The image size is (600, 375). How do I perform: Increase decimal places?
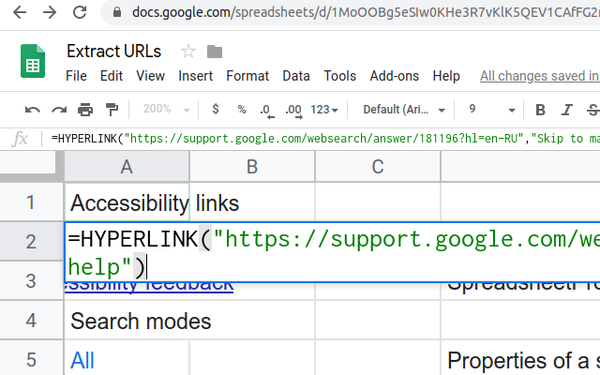294,111
